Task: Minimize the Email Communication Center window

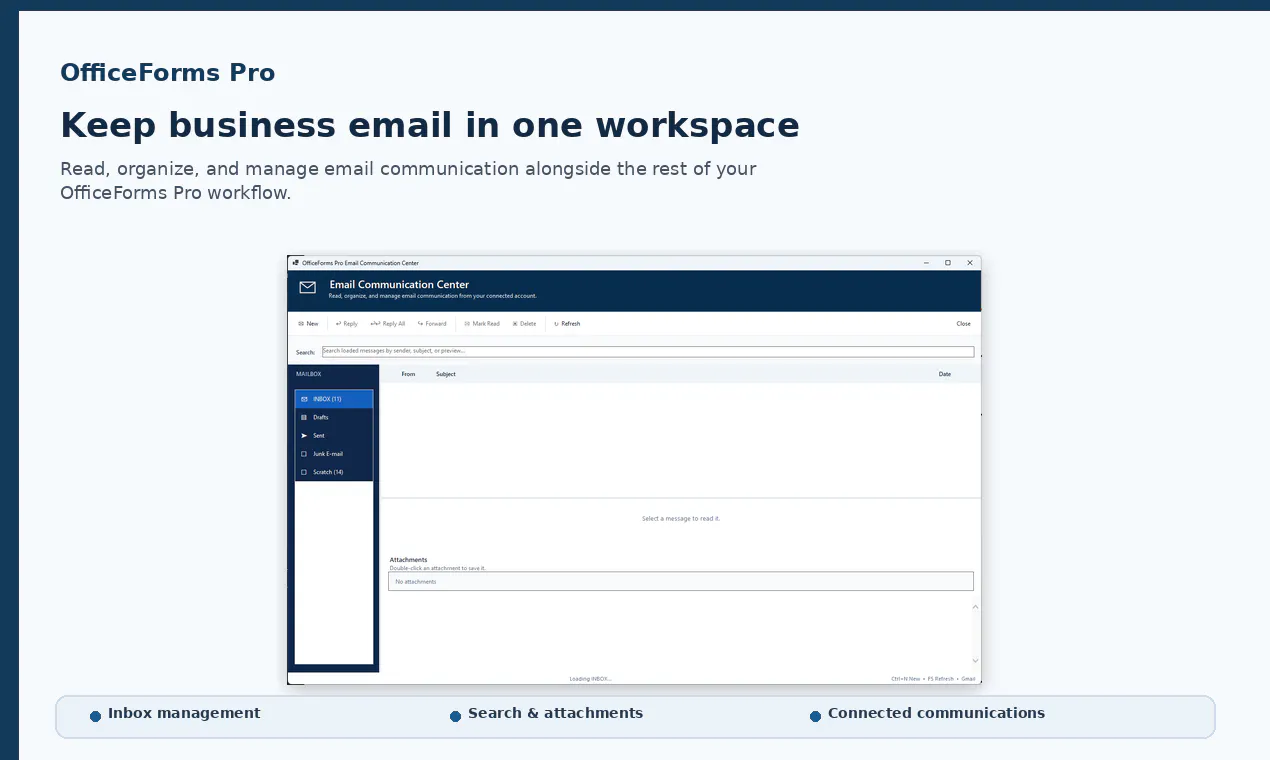Action: pyautogui.click(x=927, y=263)
